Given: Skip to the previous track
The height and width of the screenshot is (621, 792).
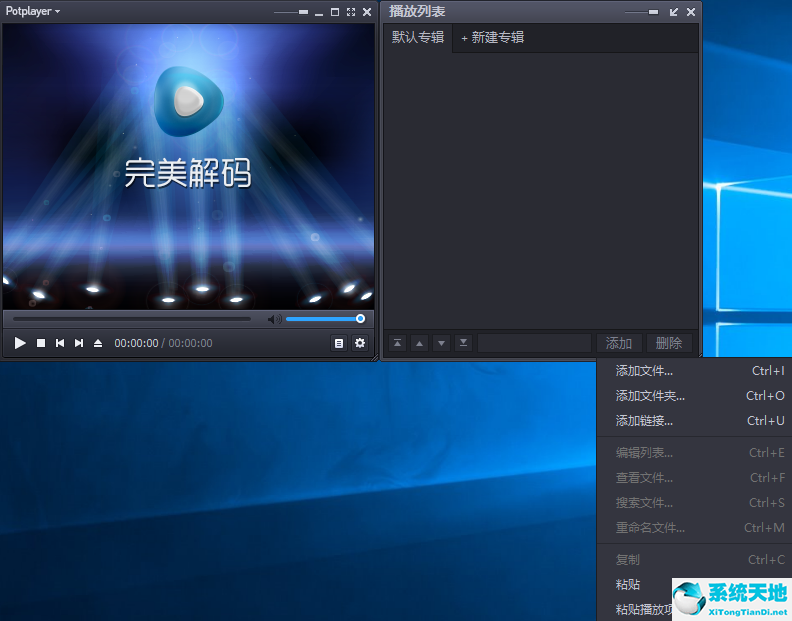Looking at the screenshot, I should pos(60,343).
